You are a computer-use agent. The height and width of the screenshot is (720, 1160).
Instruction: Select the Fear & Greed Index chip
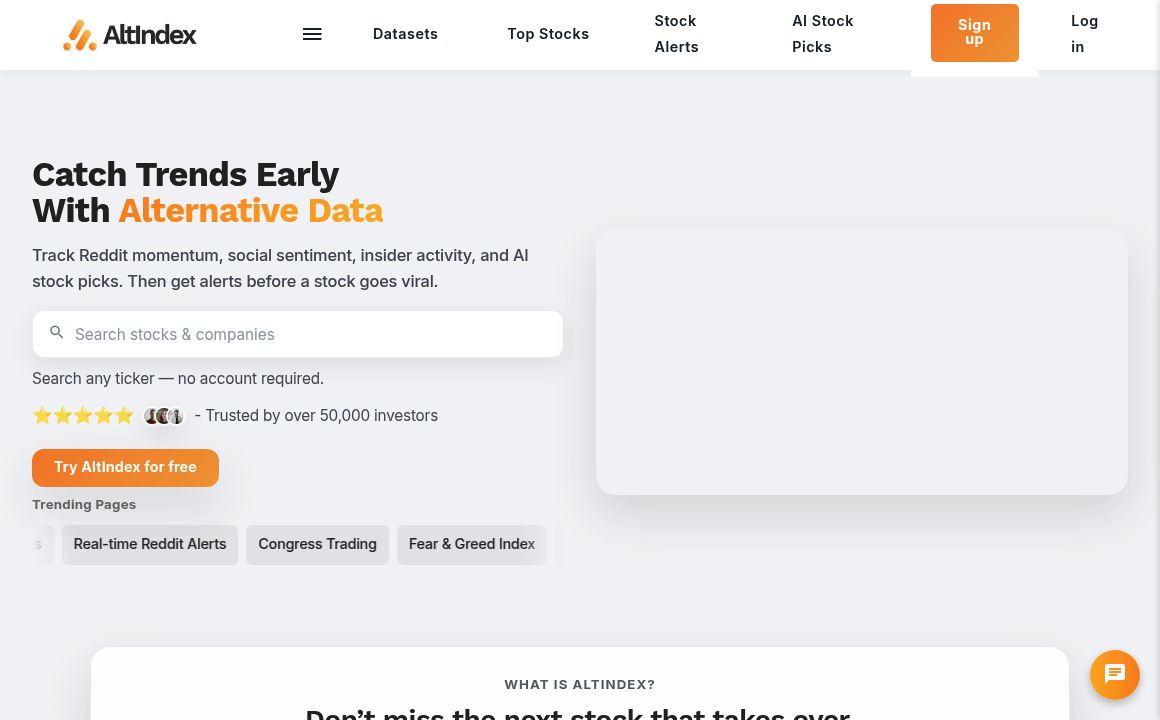click(x=472, y=545)
